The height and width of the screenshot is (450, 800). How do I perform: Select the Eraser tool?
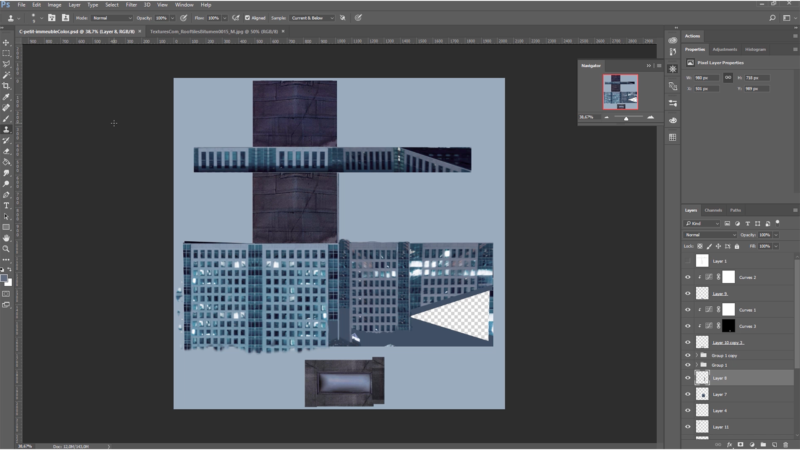(6, 151)
